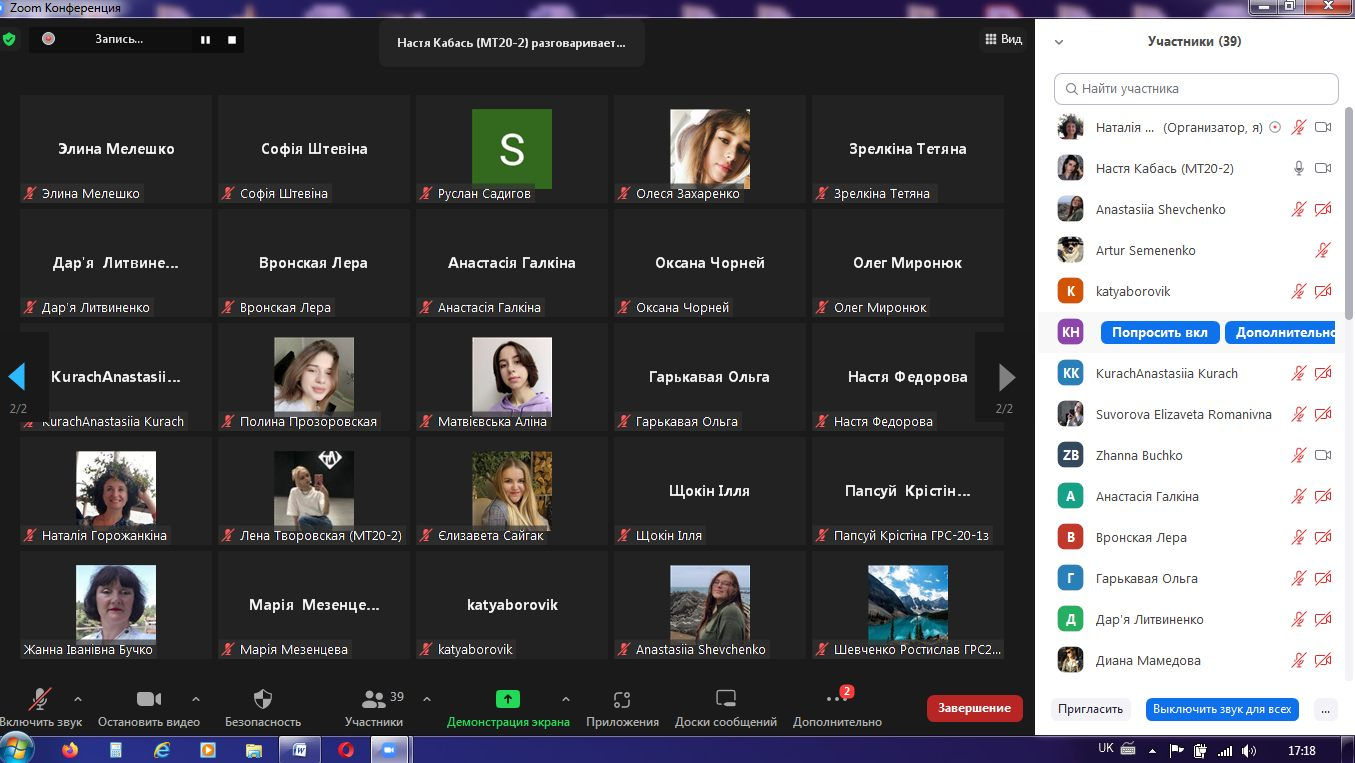The width and height of the screenshot is (1355, 763).
Task: Click Дополнительно button in KH participant row
Action: [1281, 332]
